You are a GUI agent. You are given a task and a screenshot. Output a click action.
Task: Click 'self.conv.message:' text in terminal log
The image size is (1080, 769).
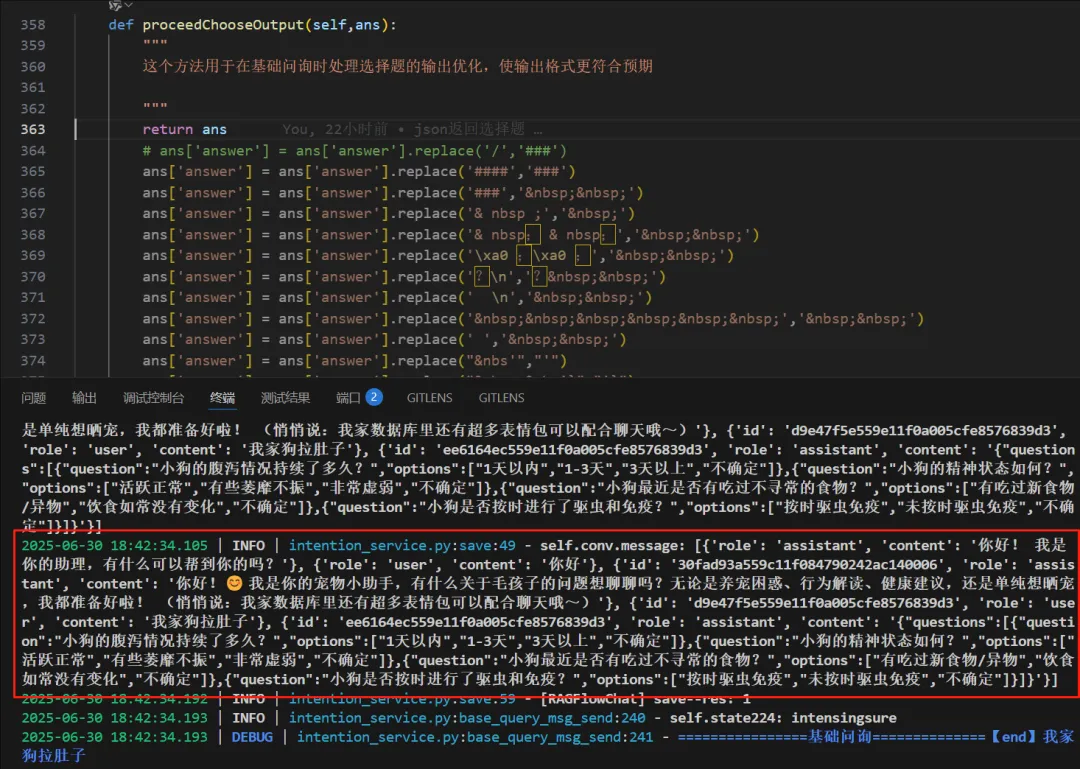(612, 545)
